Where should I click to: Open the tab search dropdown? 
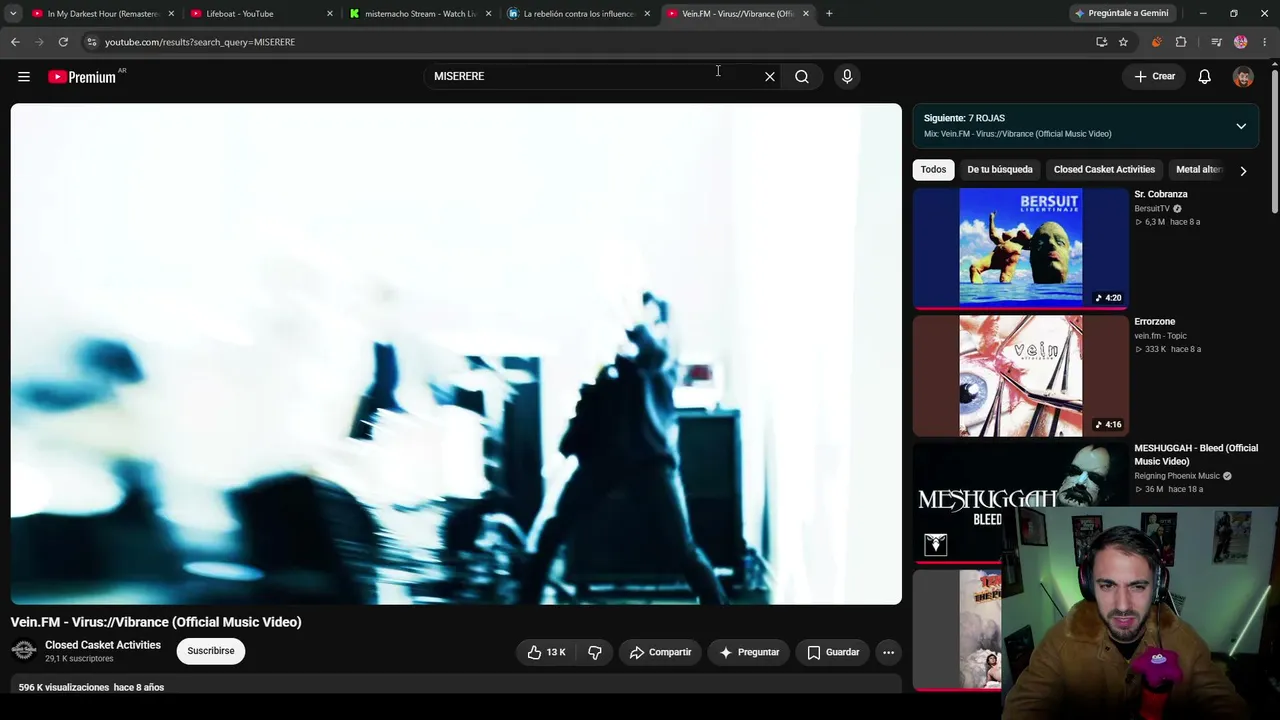tap(13, 14)
